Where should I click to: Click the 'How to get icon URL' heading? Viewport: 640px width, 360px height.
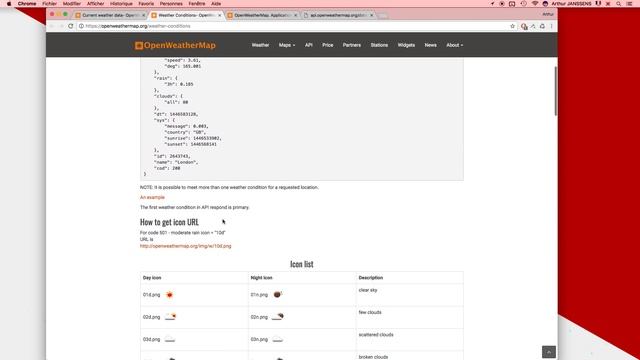tap(169, 222)
